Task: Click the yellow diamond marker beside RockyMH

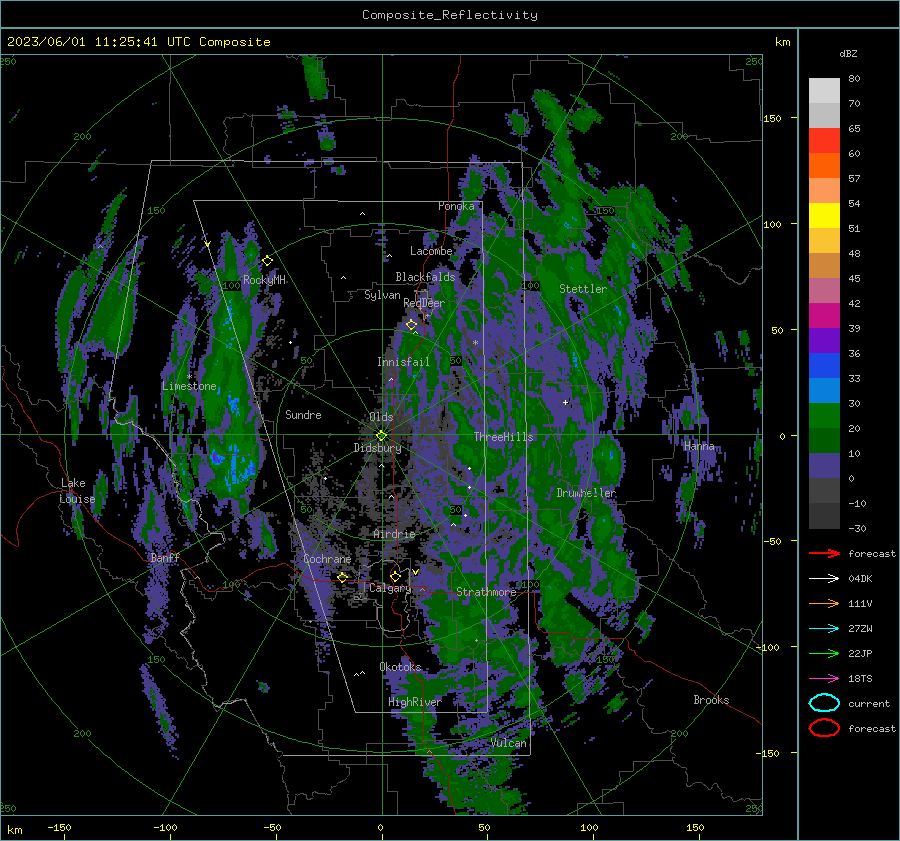Action: tap(267, 261)
